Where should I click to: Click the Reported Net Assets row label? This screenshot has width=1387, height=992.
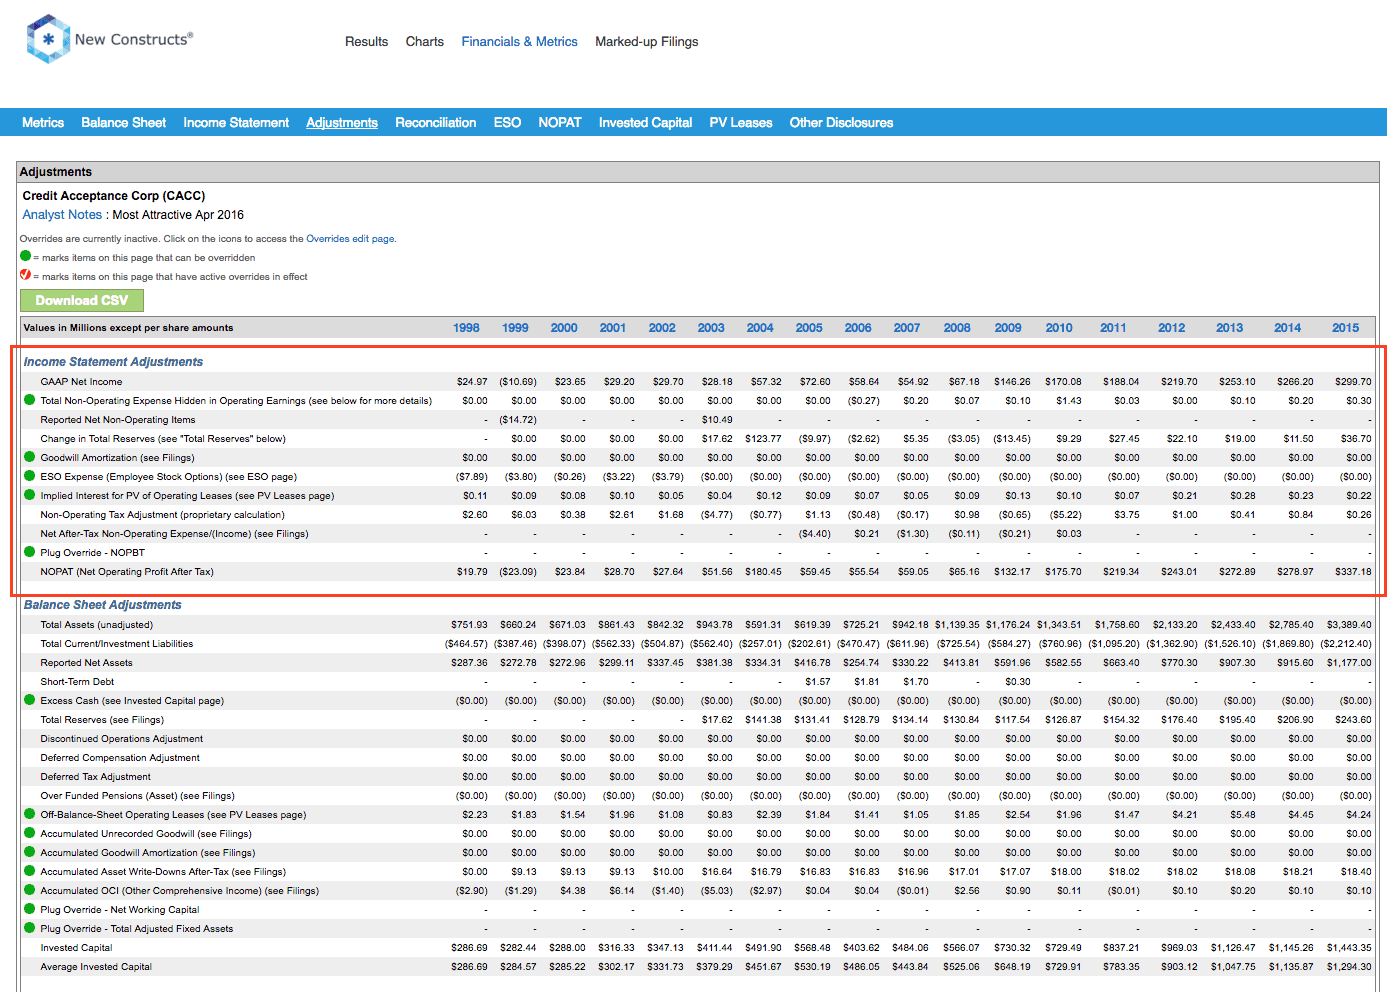click(x=86, y=663)
